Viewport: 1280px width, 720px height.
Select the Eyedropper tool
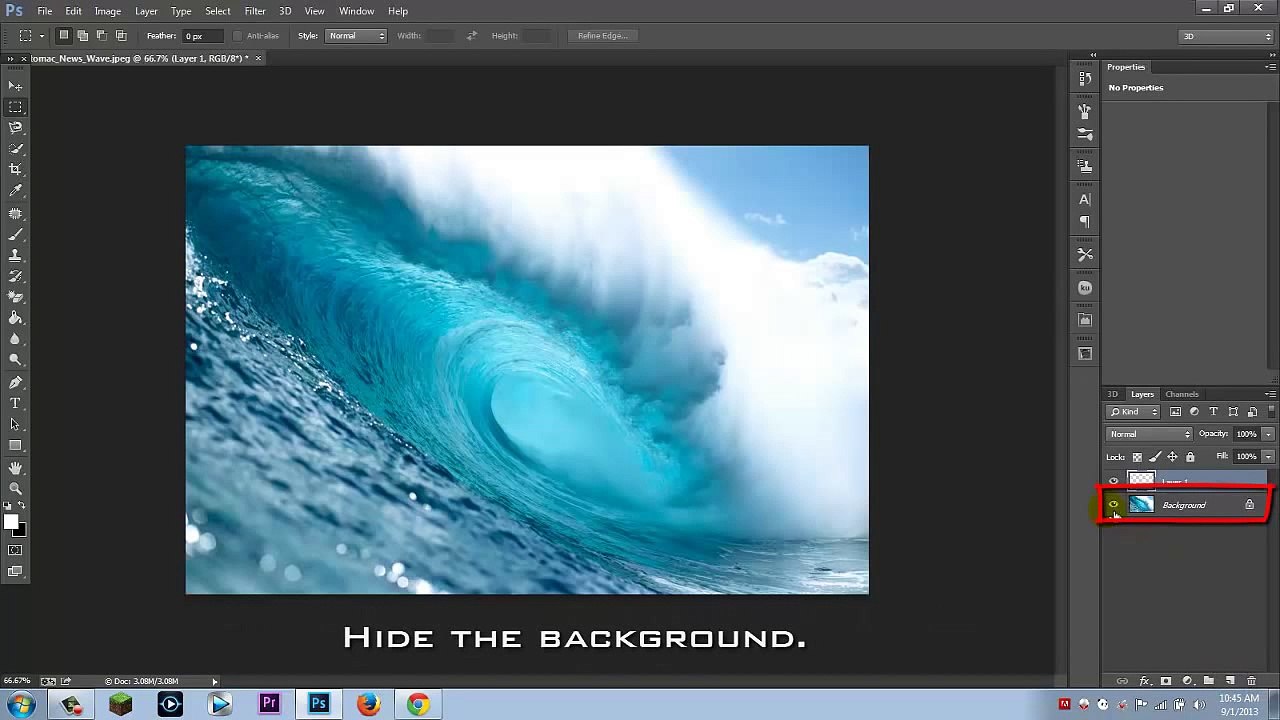point(15,191)
